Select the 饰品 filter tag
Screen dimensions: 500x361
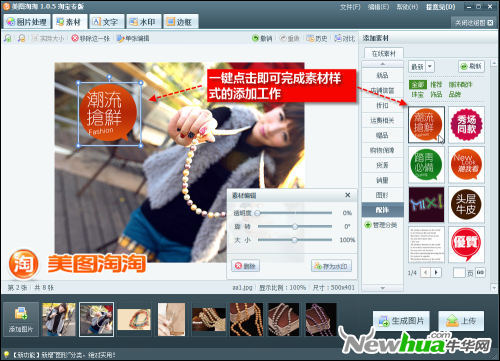(x=436, y=94)
